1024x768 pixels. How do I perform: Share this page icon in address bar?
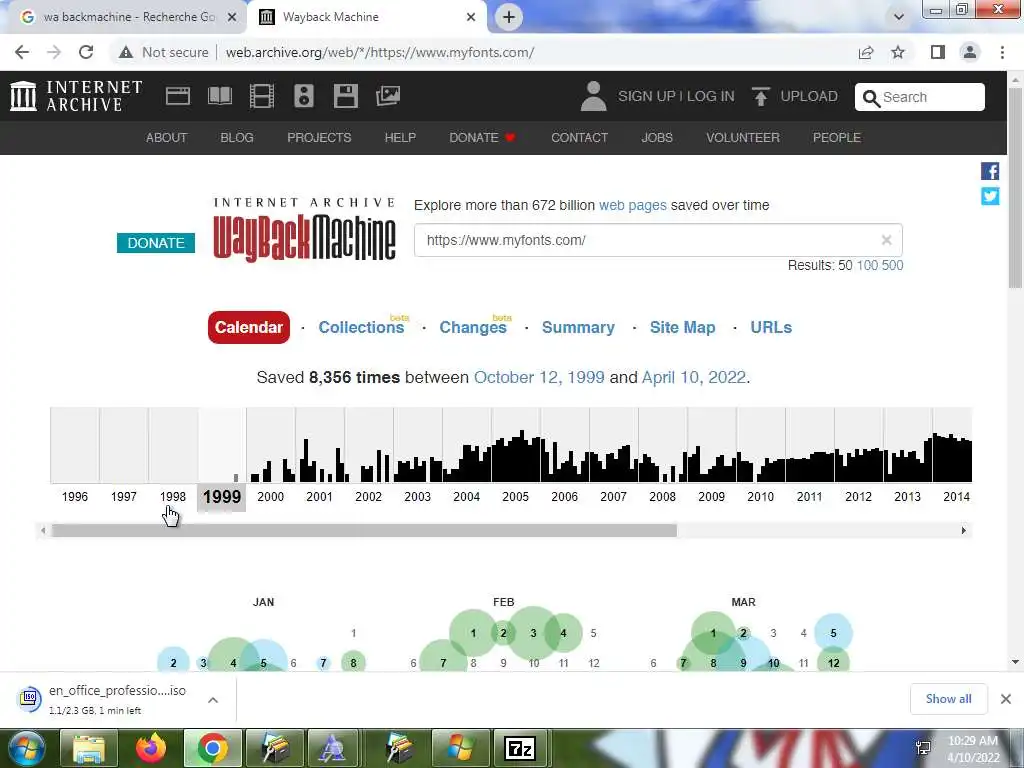[x=866, y=52]
